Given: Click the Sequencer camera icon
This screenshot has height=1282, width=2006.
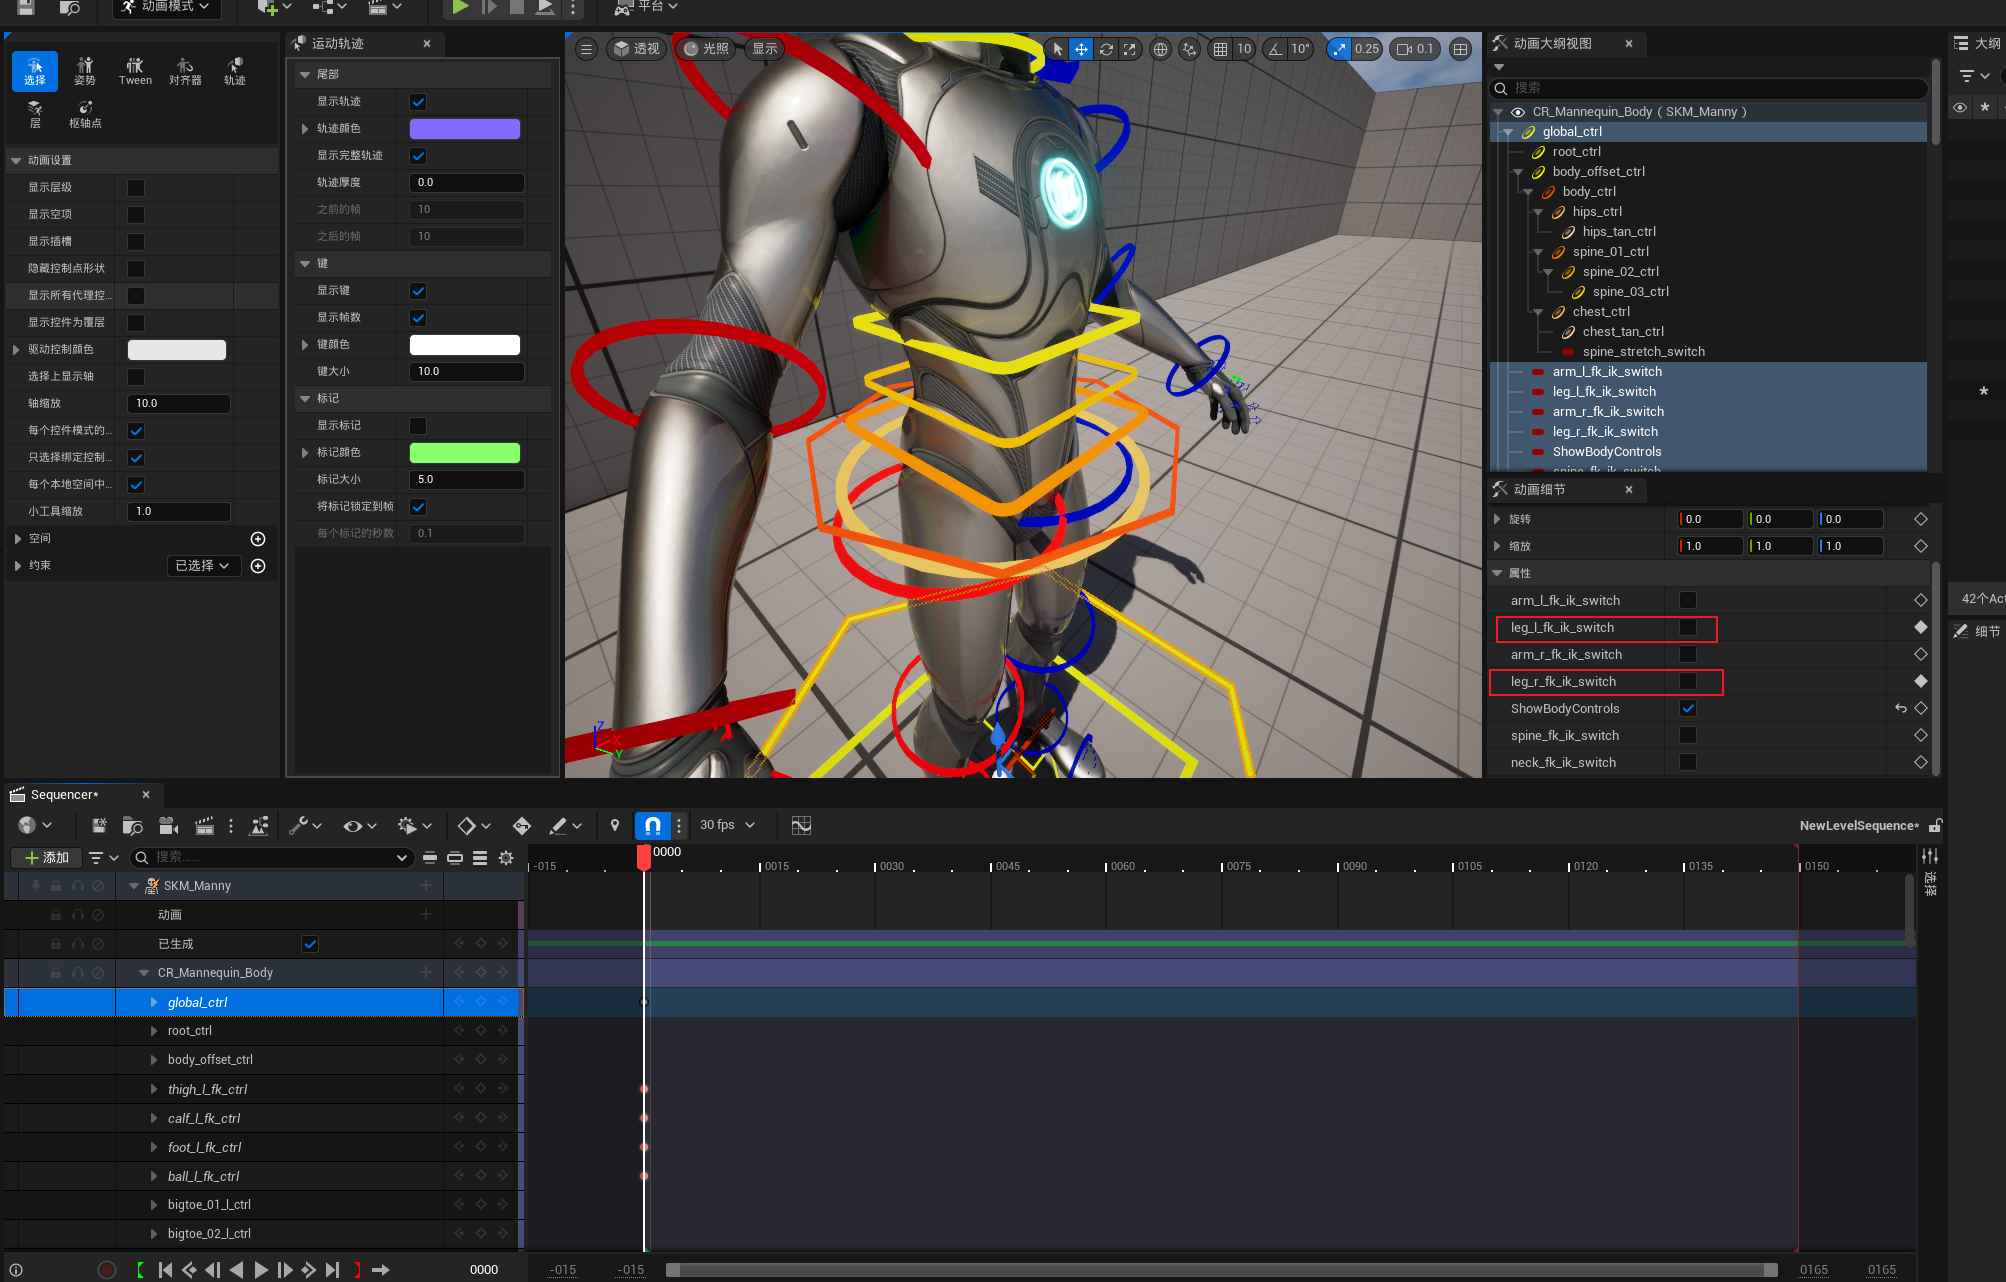Looking at the screenshot, I should pos(168,825).
